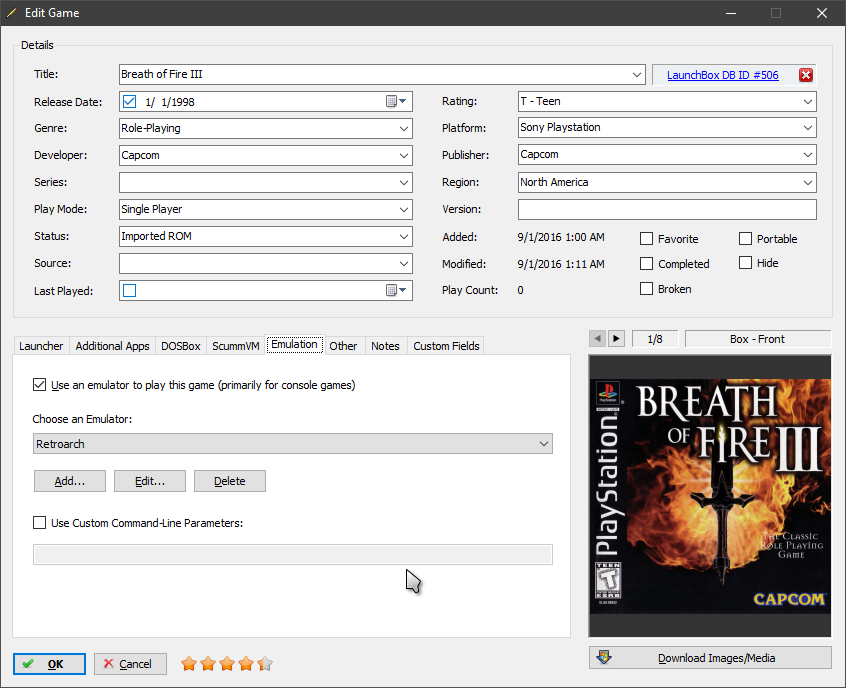Screen dimensions: 846x688
Task: Expand the Status dropdown
Action: (x=404, y=236)
